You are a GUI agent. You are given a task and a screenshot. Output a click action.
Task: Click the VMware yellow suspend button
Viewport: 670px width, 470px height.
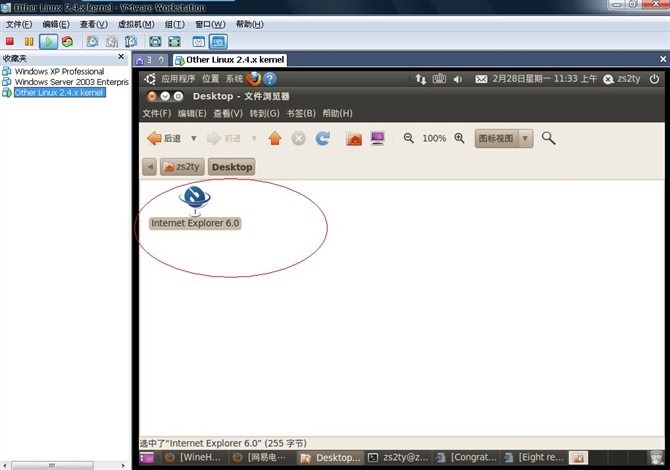(x=29, y=41)
